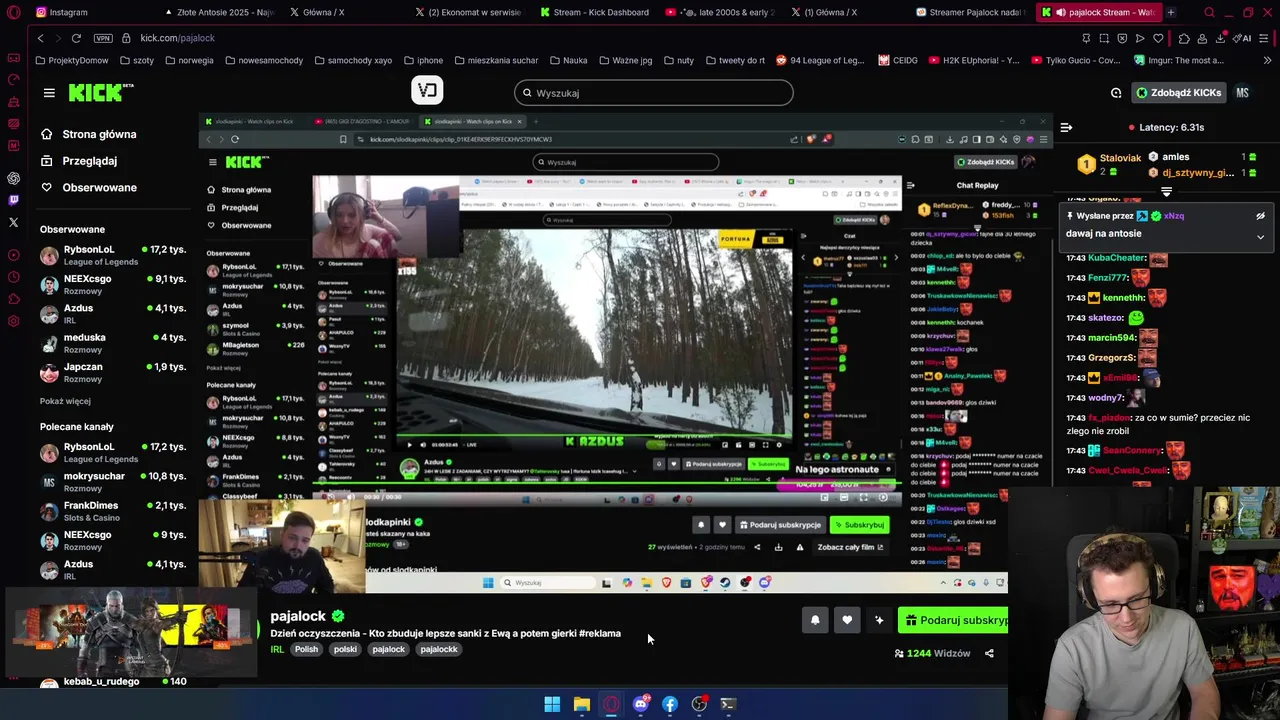Open OBS Studio from the taskbar
The height and width of the screenshot is (720, 1280).
(x=699, y=704)
